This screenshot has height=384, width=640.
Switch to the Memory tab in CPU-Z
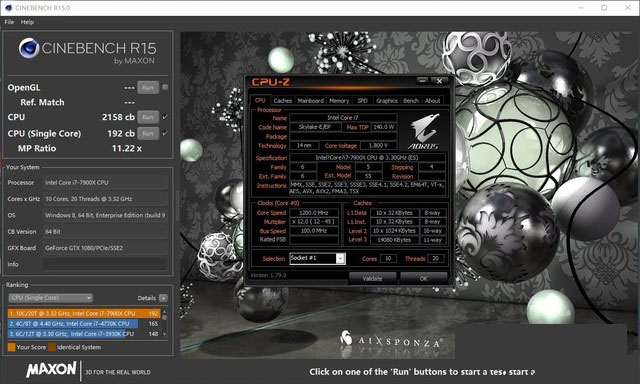click(x=339, y=100)
